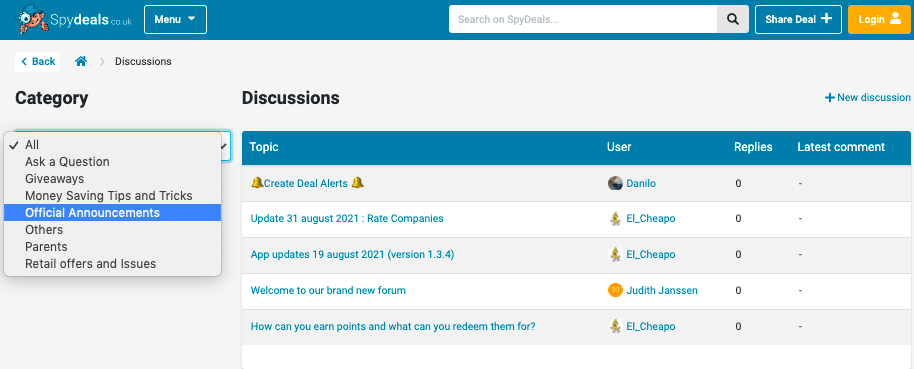This screenshot has height=369, width=914.
Task: Click the Share Deal button
Action: point(799,19)
